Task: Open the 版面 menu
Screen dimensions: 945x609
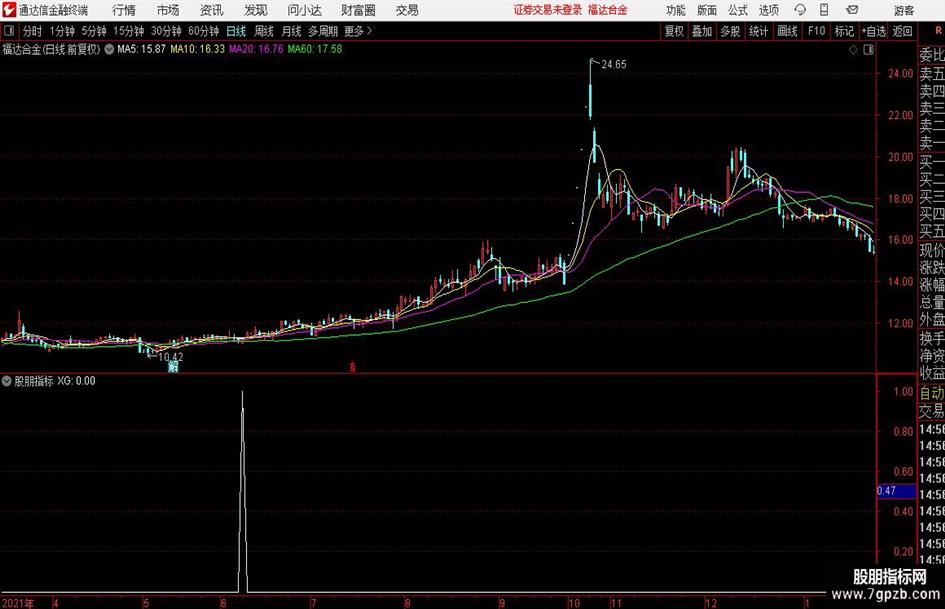Action: 707,10
